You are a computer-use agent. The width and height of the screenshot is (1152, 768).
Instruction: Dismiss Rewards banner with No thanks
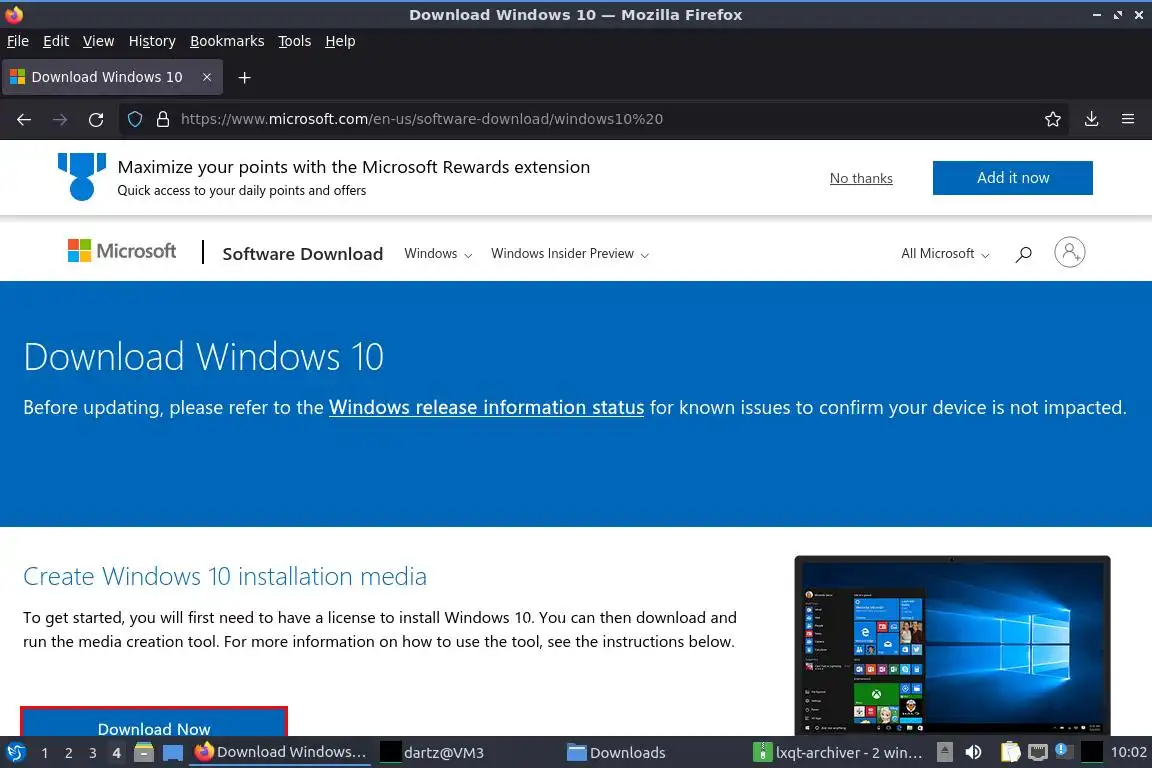point(861,179)
